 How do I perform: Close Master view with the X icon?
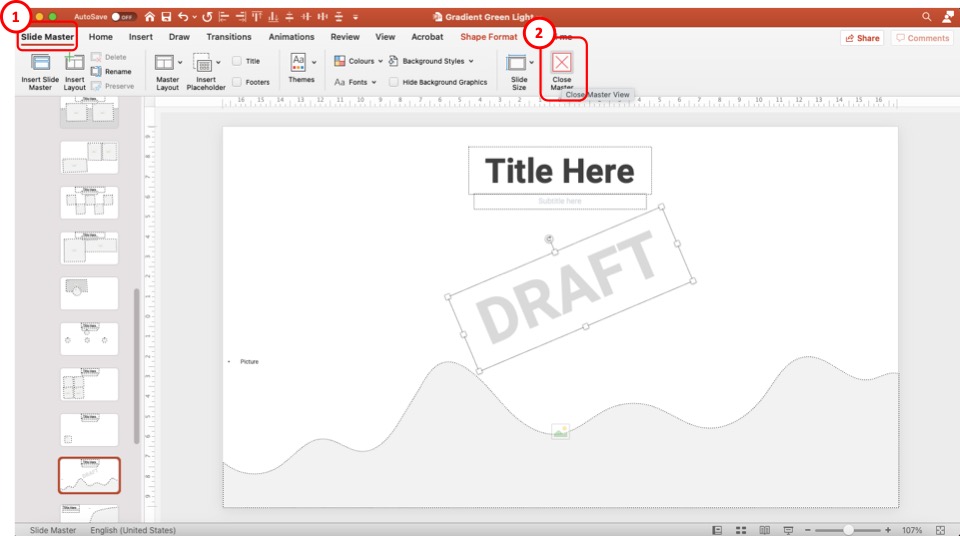click(x=561, y=62)
